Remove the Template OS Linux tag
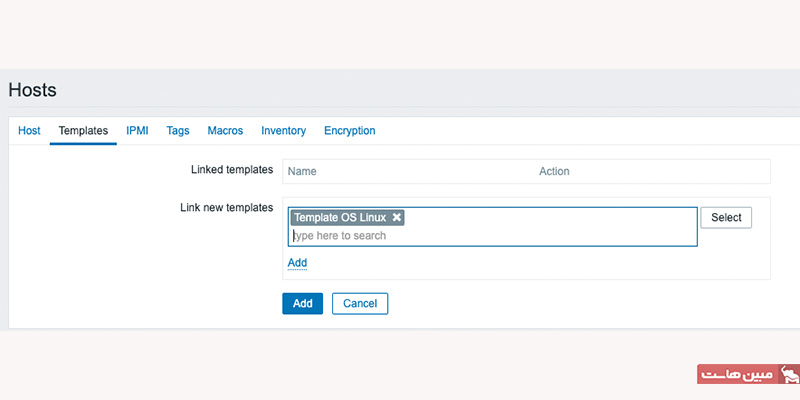Viewport: 800px width, 400px height. [x=397, y=217]
